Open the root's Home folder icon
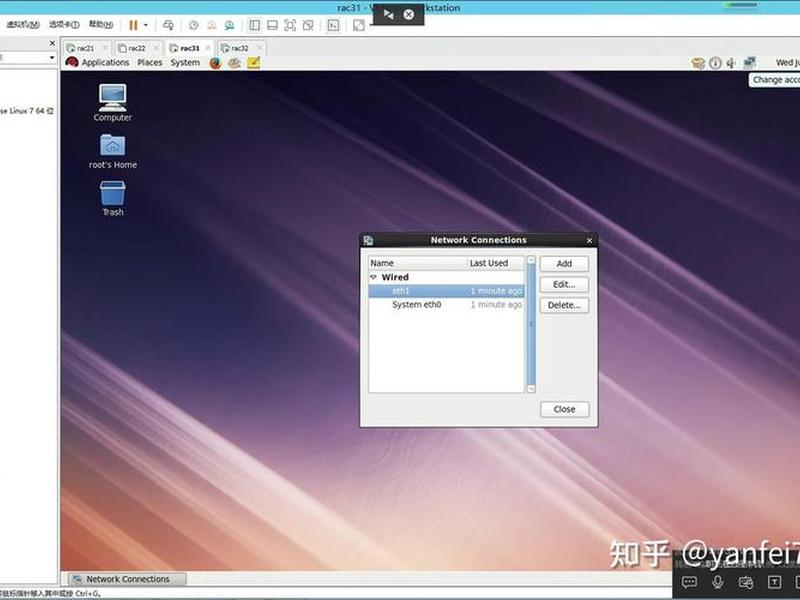The height and width of the screenshot is (600, 800). 113,152
